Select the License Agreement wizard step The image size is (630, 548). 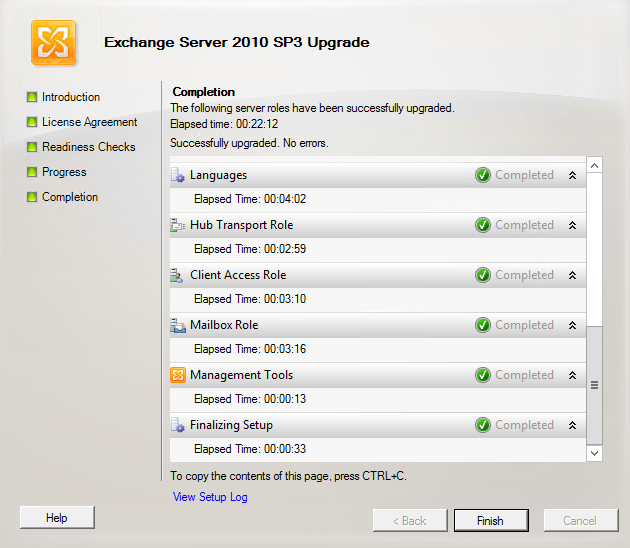point(90,122)
